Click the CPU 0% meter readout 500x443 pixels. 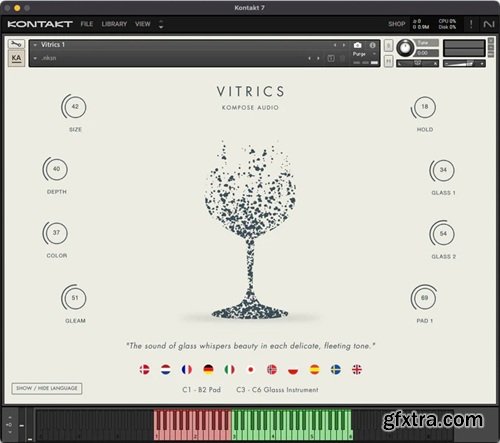point(447,21)
